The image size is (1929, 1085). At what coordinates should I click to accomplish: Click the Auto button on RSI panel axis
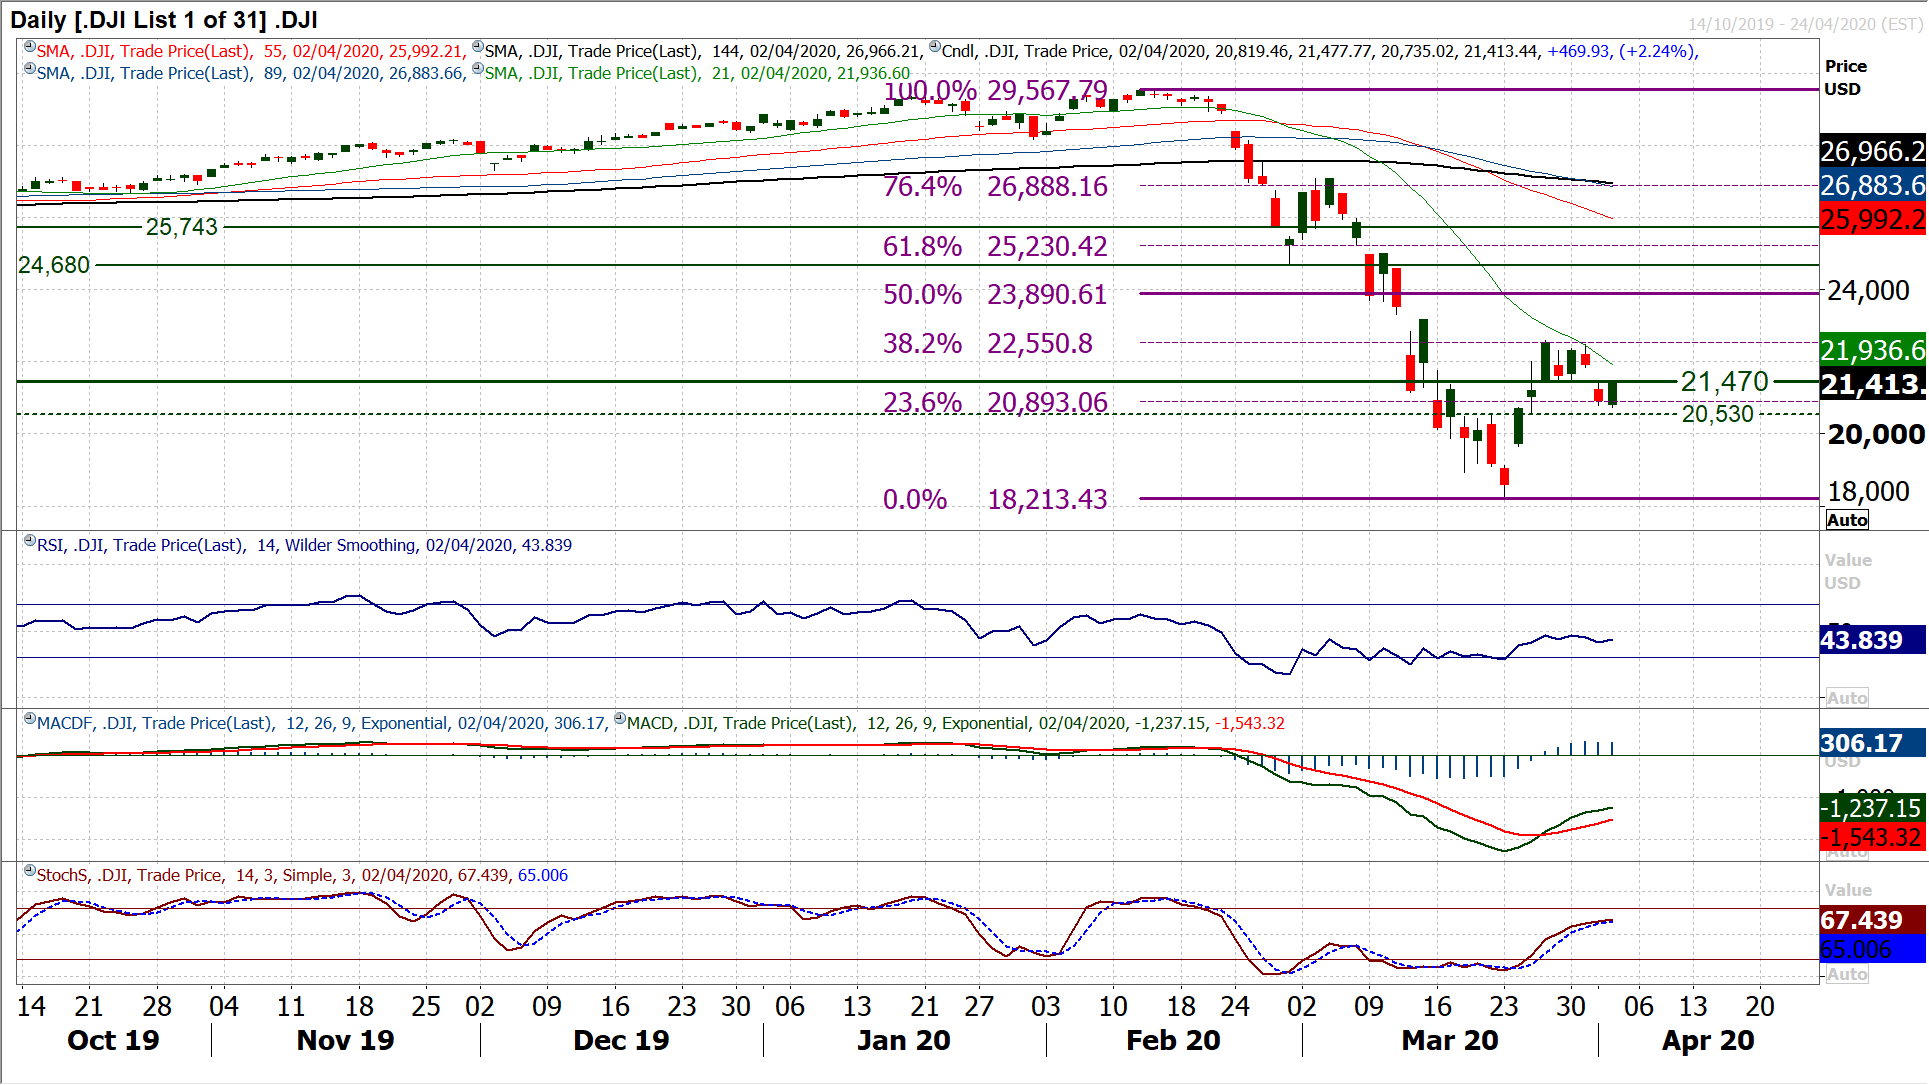[1846, 698]
